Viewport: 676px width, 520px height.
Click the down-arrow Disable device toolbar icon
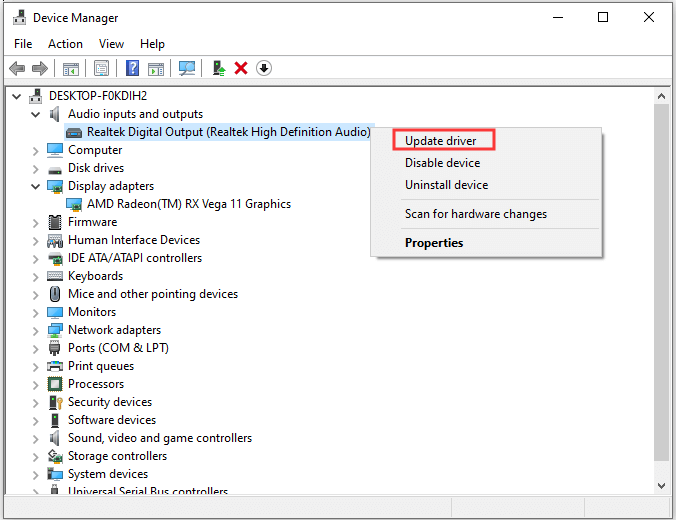(x=264, y=68)
